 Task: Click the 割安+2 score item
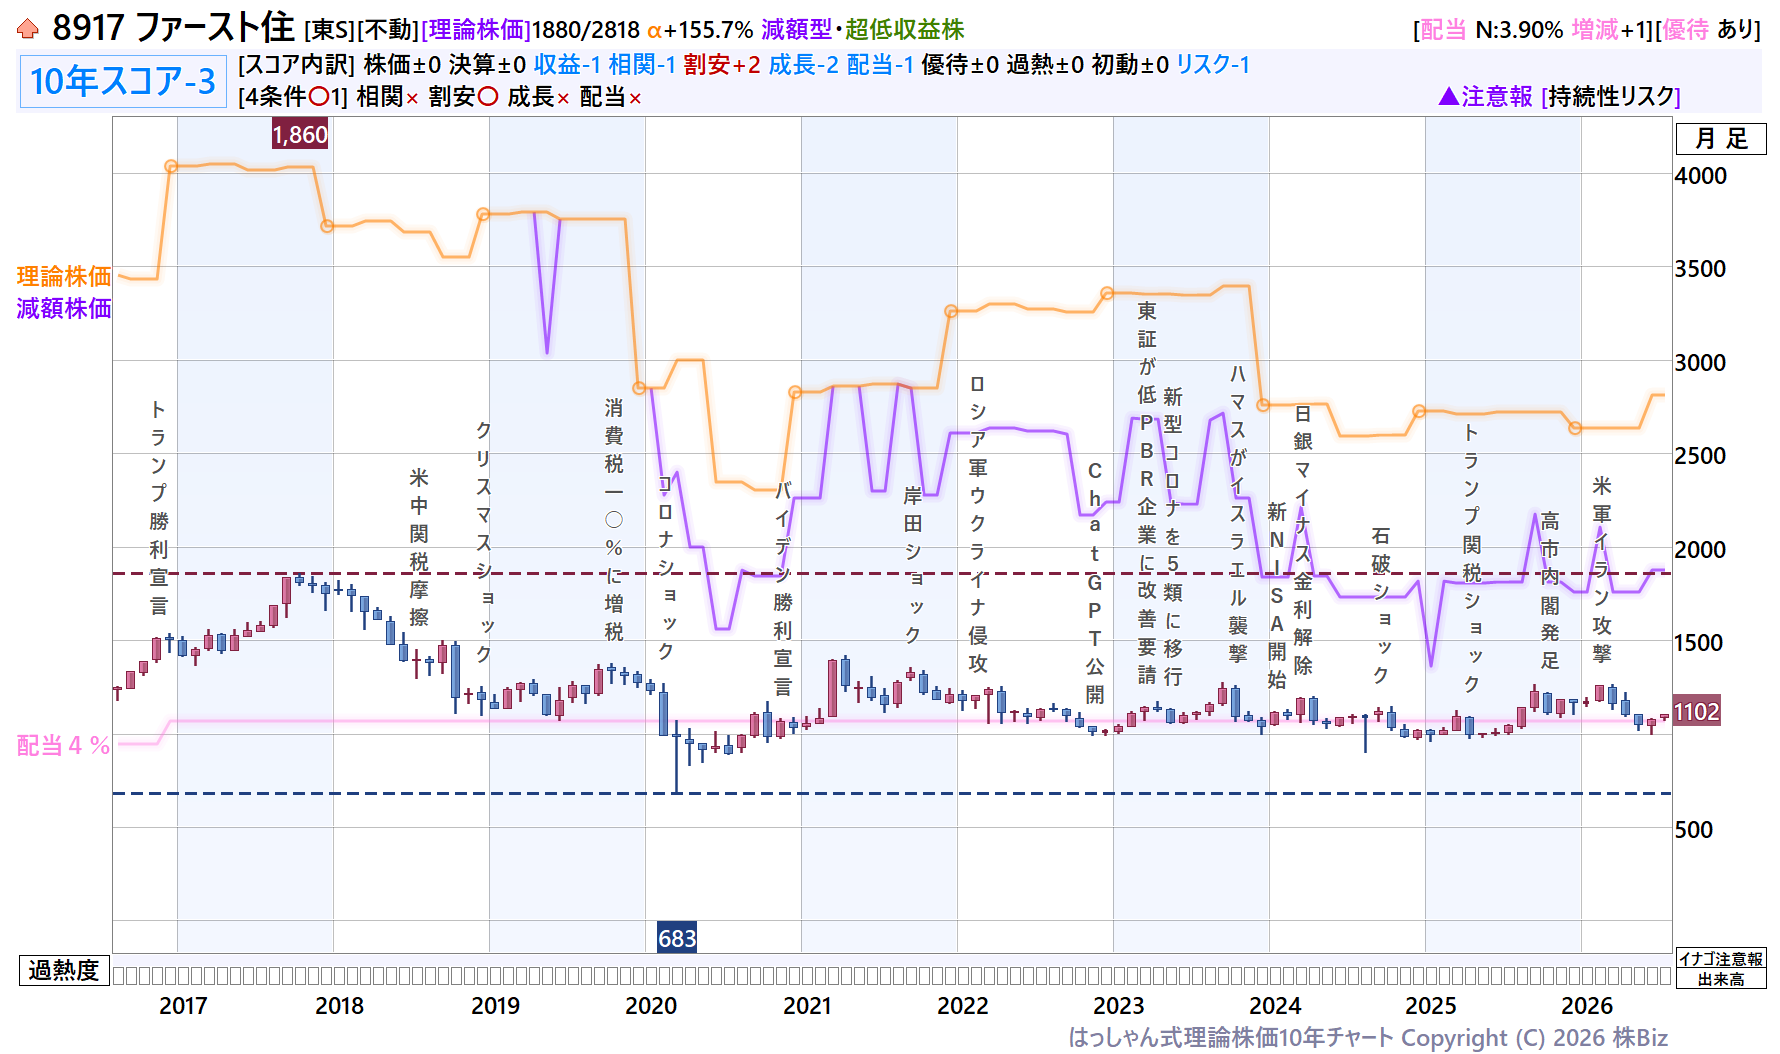point(722,64)
